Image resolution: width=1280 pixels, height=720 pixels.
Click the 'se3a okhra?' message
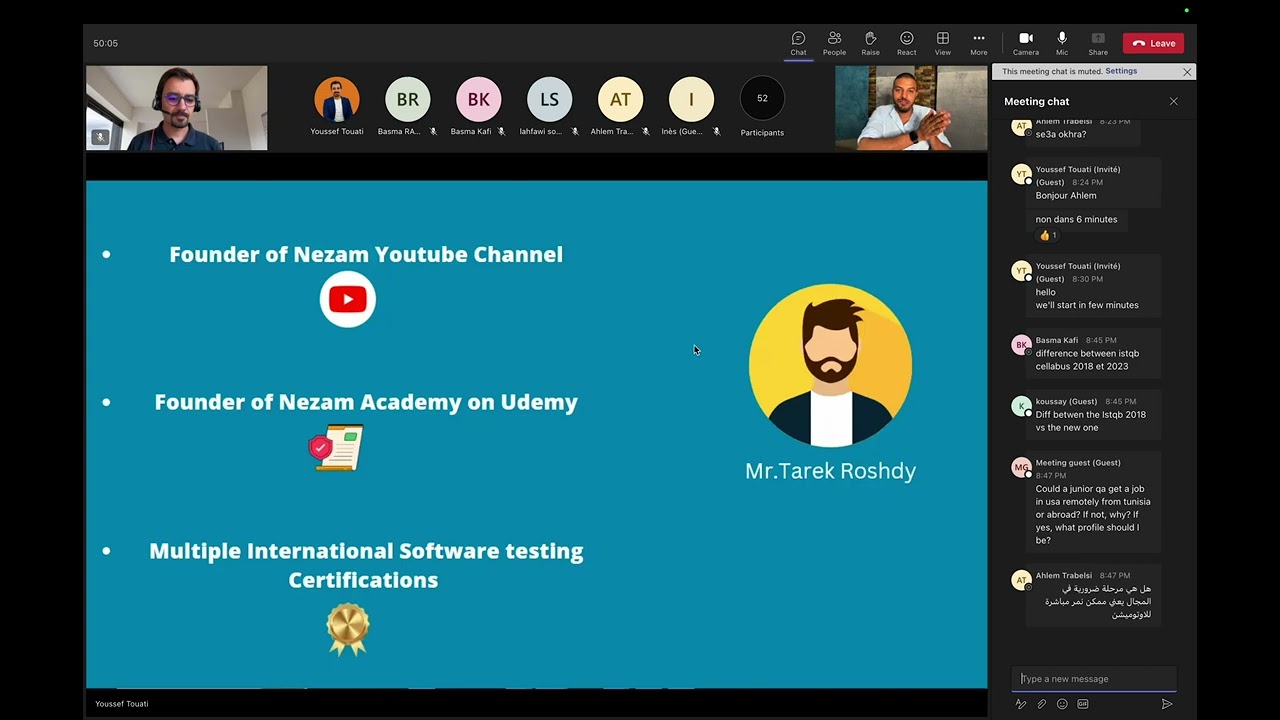pyautogui.click(x=1060, y=134)
